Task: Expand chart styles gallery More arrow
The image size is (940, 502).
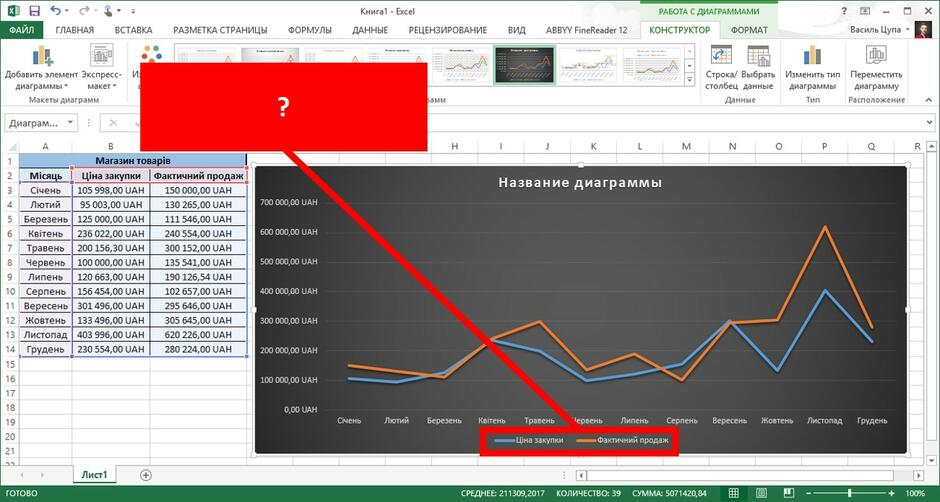Action: (689, 79)
